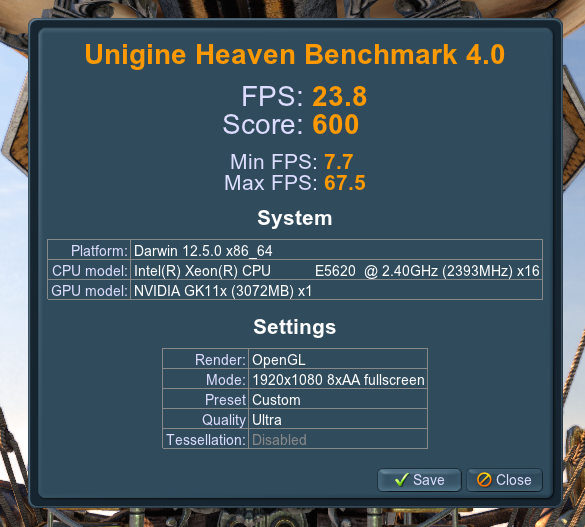Select the Render OpenGL value
Screen dimensions: 585x527
338,360
